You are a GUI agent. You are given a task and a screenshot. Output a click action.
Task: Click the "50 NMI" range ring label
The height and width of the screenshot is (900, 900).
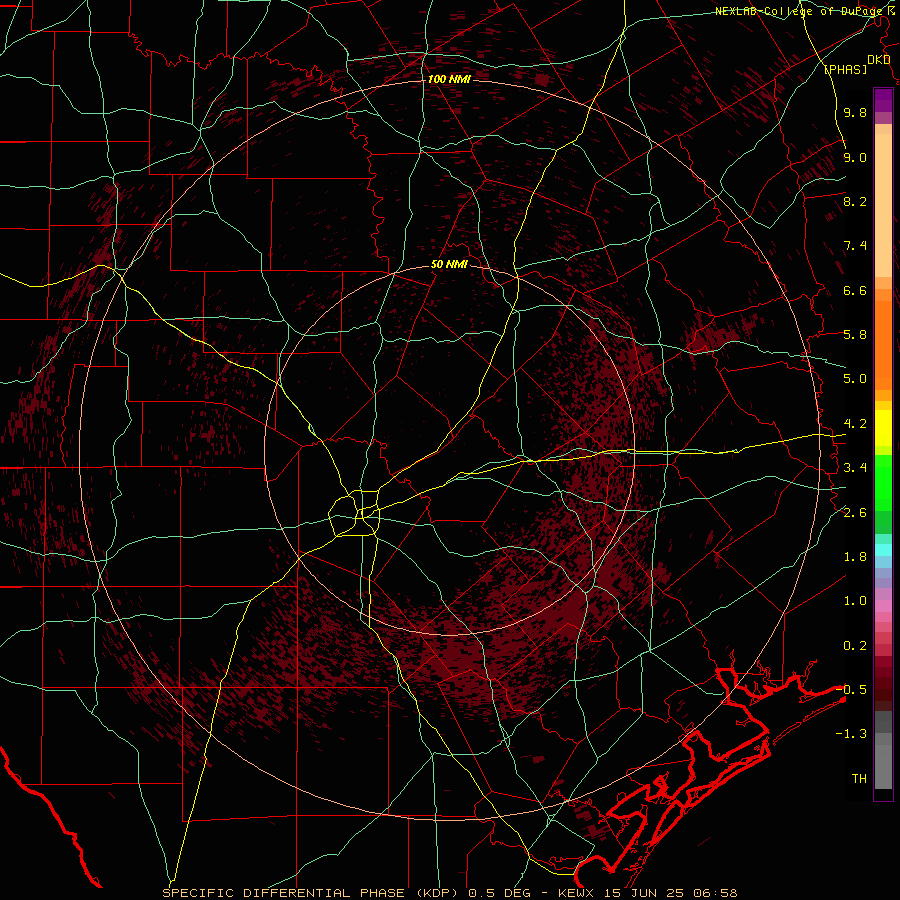point(449,265)
